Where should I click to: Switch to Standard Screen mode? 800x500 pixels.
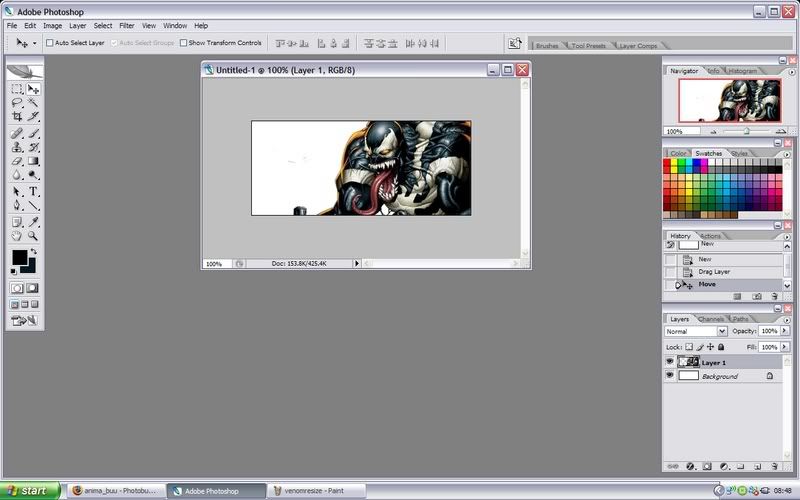pyautogui.click(x=15, y=305)
